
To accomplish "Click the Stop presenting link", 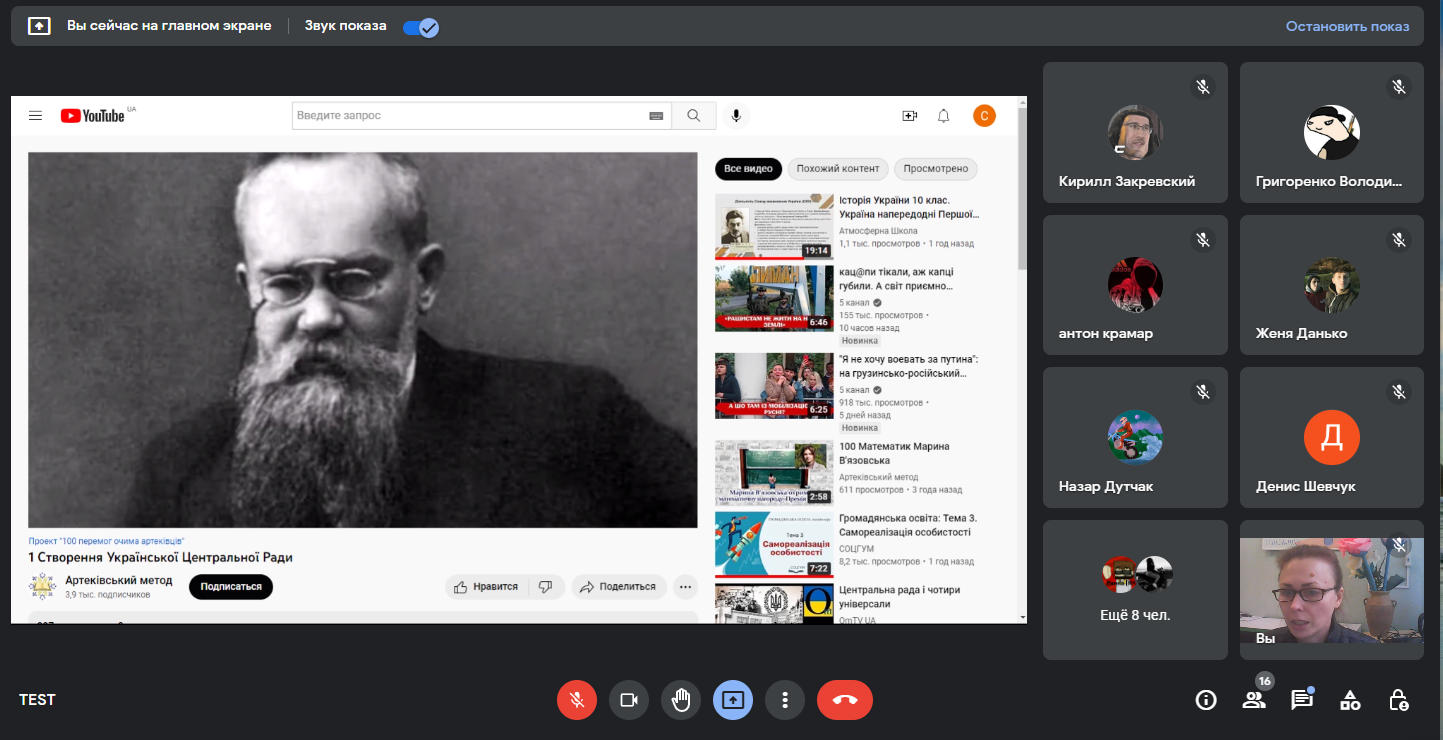I will [x=1347, y=26].
